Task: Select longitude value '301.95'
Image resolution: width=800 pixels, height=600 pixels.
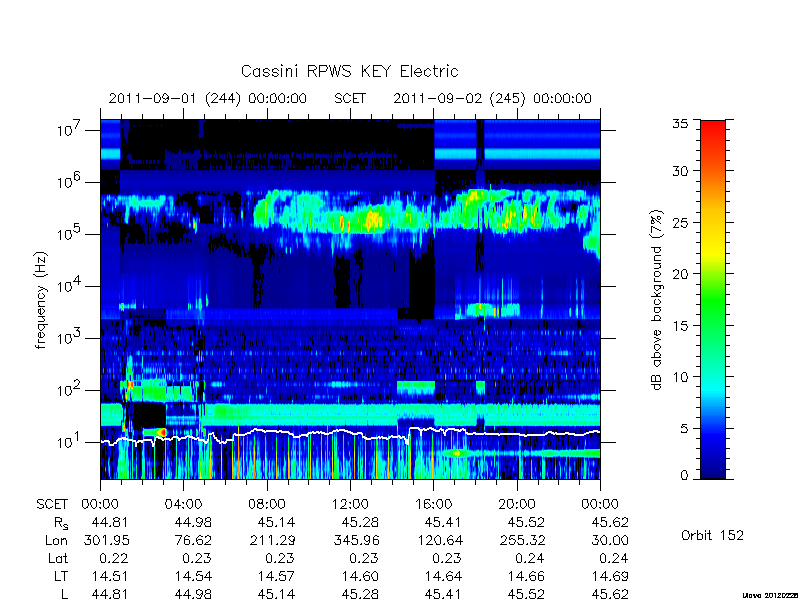Action: pos(107,540)
